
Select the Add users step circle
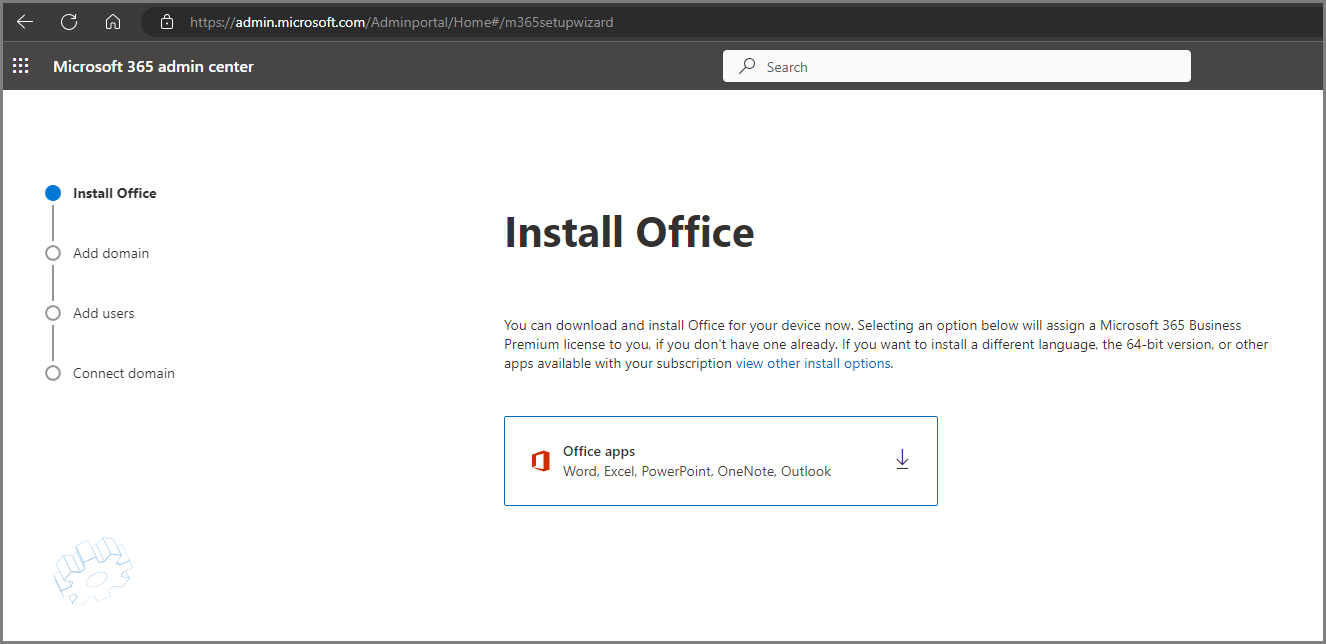(53, 313)
